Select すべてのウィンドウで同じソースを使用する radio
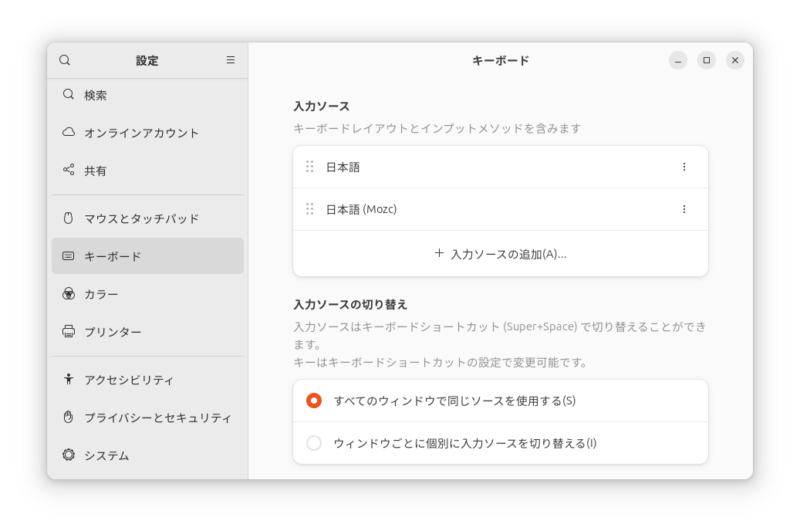This screenshot has width=800, height=531. (x=314, y=400)
